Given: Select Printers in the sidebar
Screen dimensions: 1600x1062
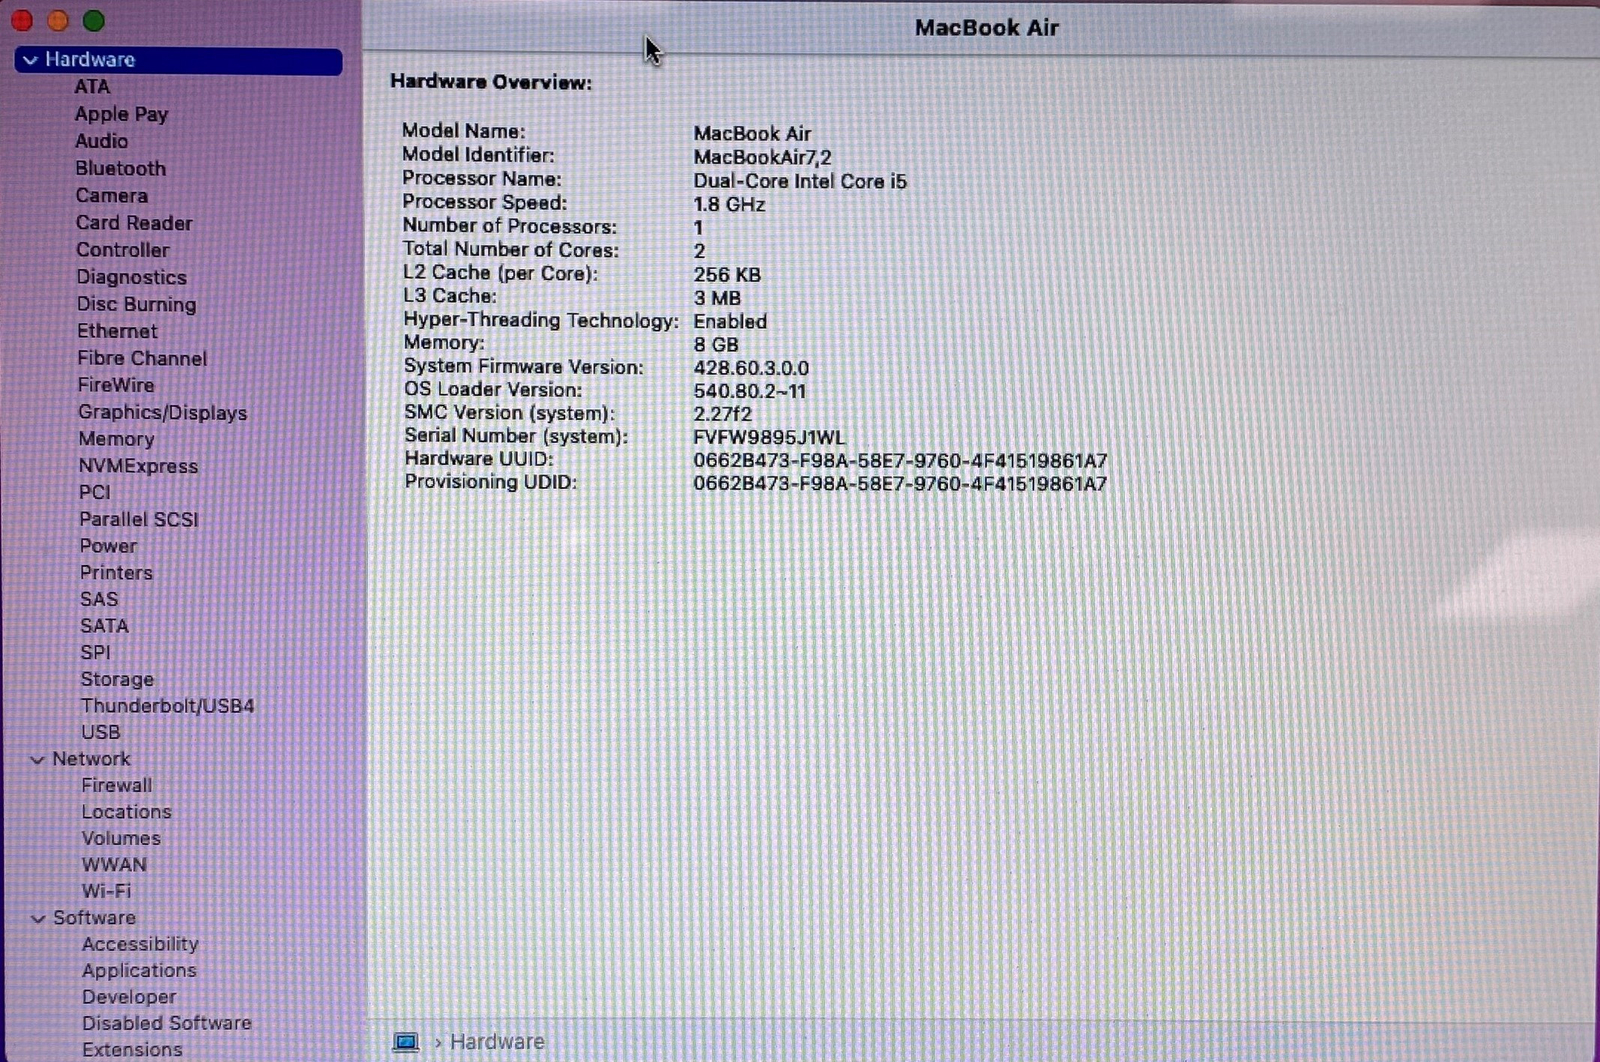Looking at the screenshot, I should [116, 573].
